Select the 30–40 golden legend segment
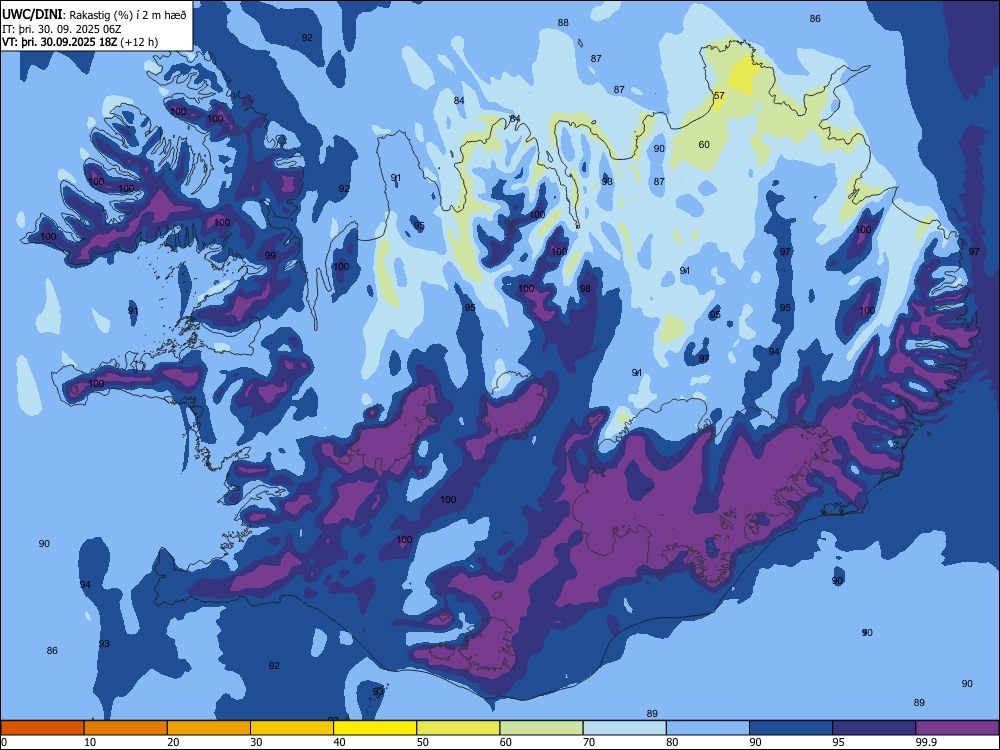 [292, 728]
